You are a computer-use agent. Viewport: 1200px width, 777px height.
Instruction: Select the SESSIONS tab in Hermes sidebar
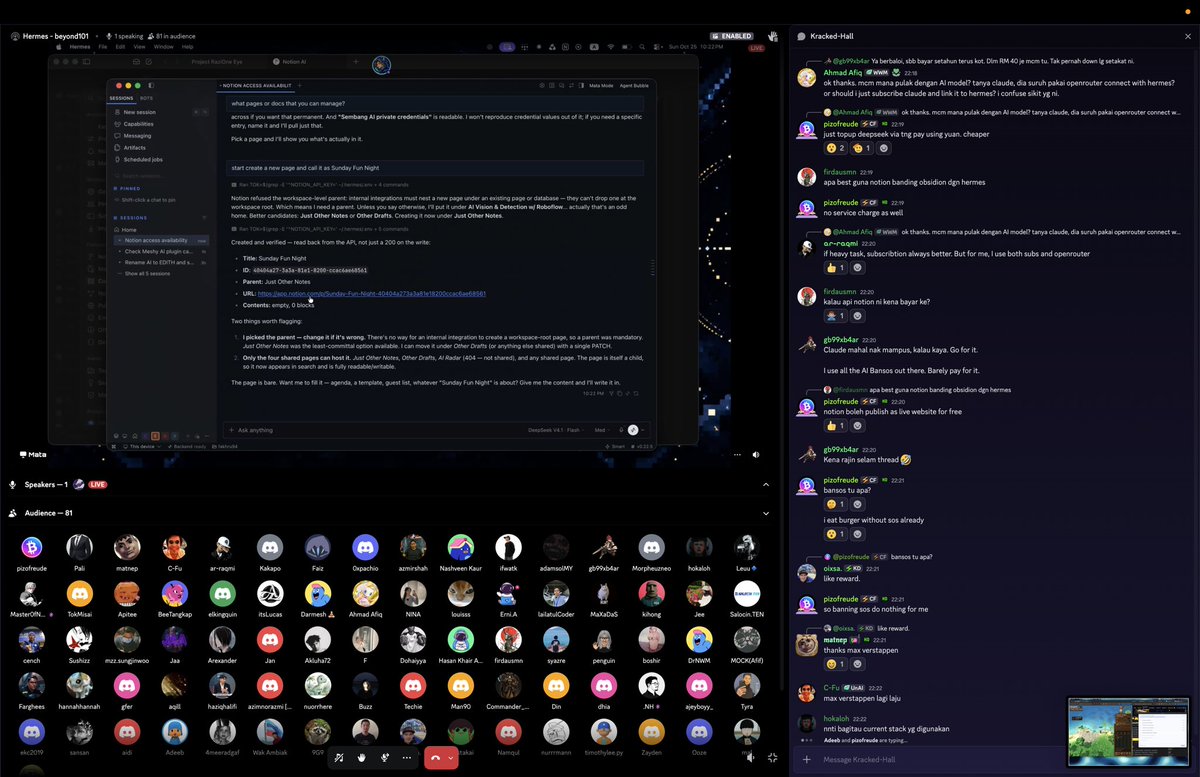click(121, 98)
